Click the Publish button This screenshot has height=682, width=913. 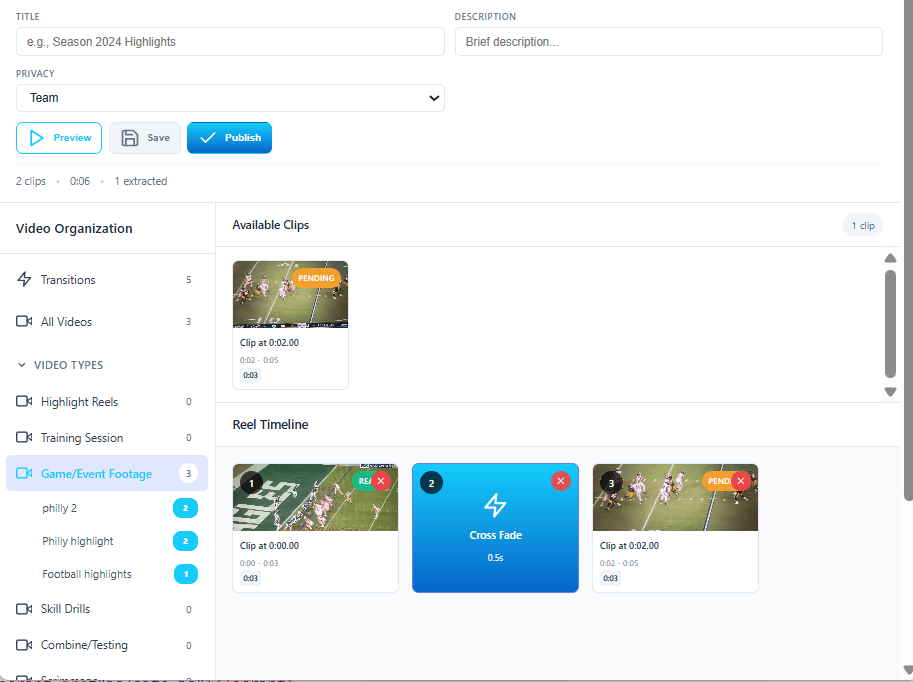pyautogui.click(x=229, y=138)
